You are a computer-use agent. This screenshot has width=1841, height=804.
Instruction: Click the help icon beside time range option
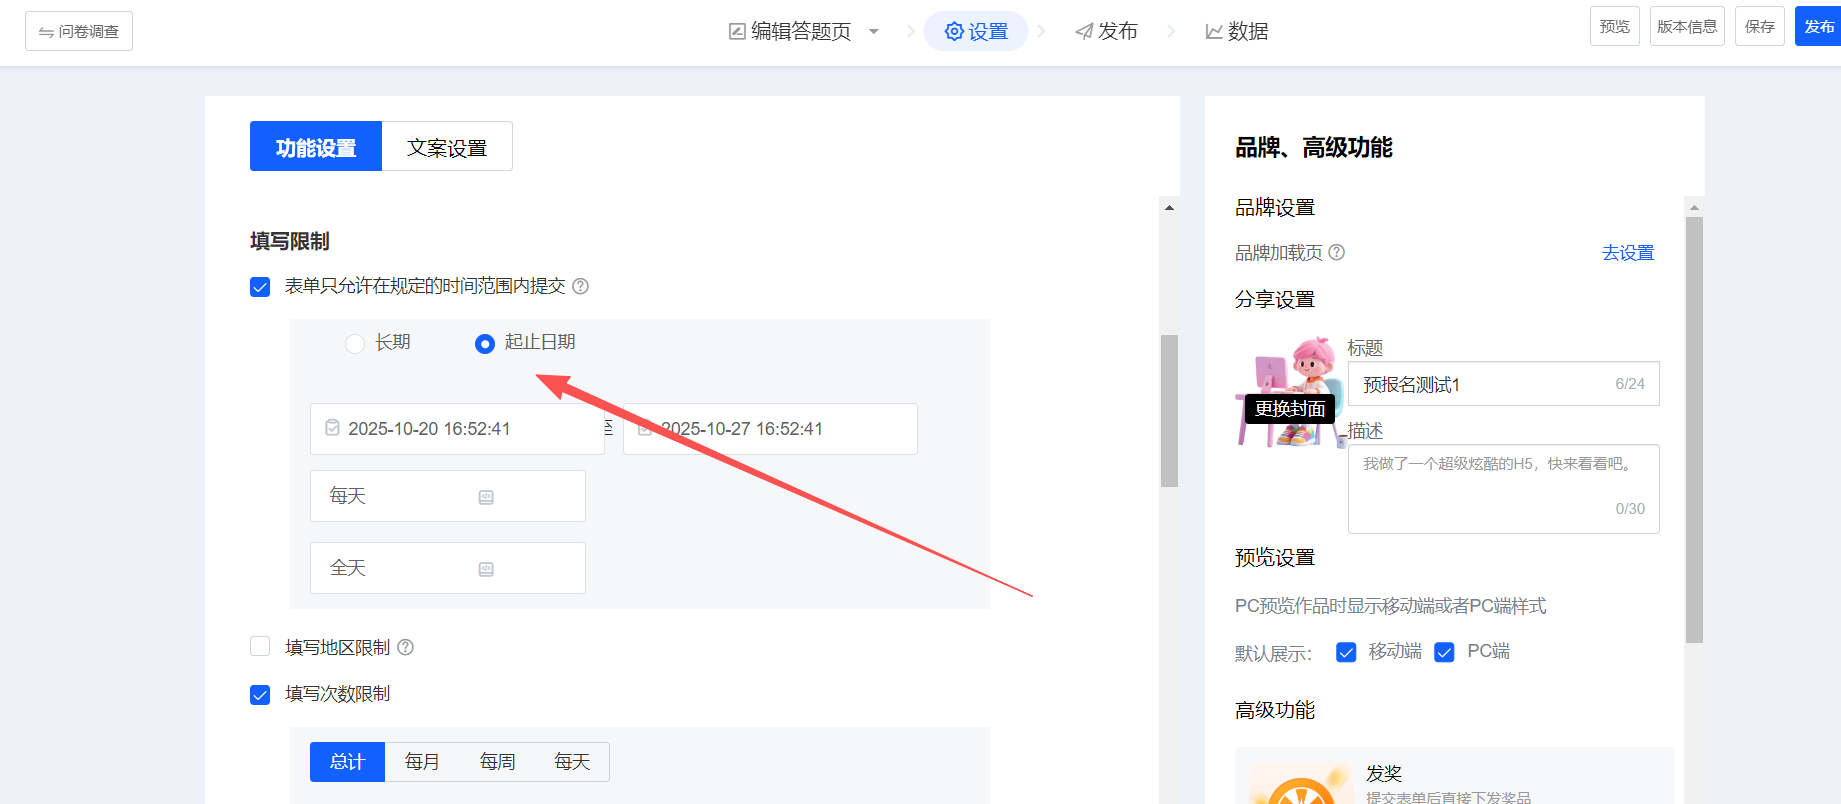580,287
